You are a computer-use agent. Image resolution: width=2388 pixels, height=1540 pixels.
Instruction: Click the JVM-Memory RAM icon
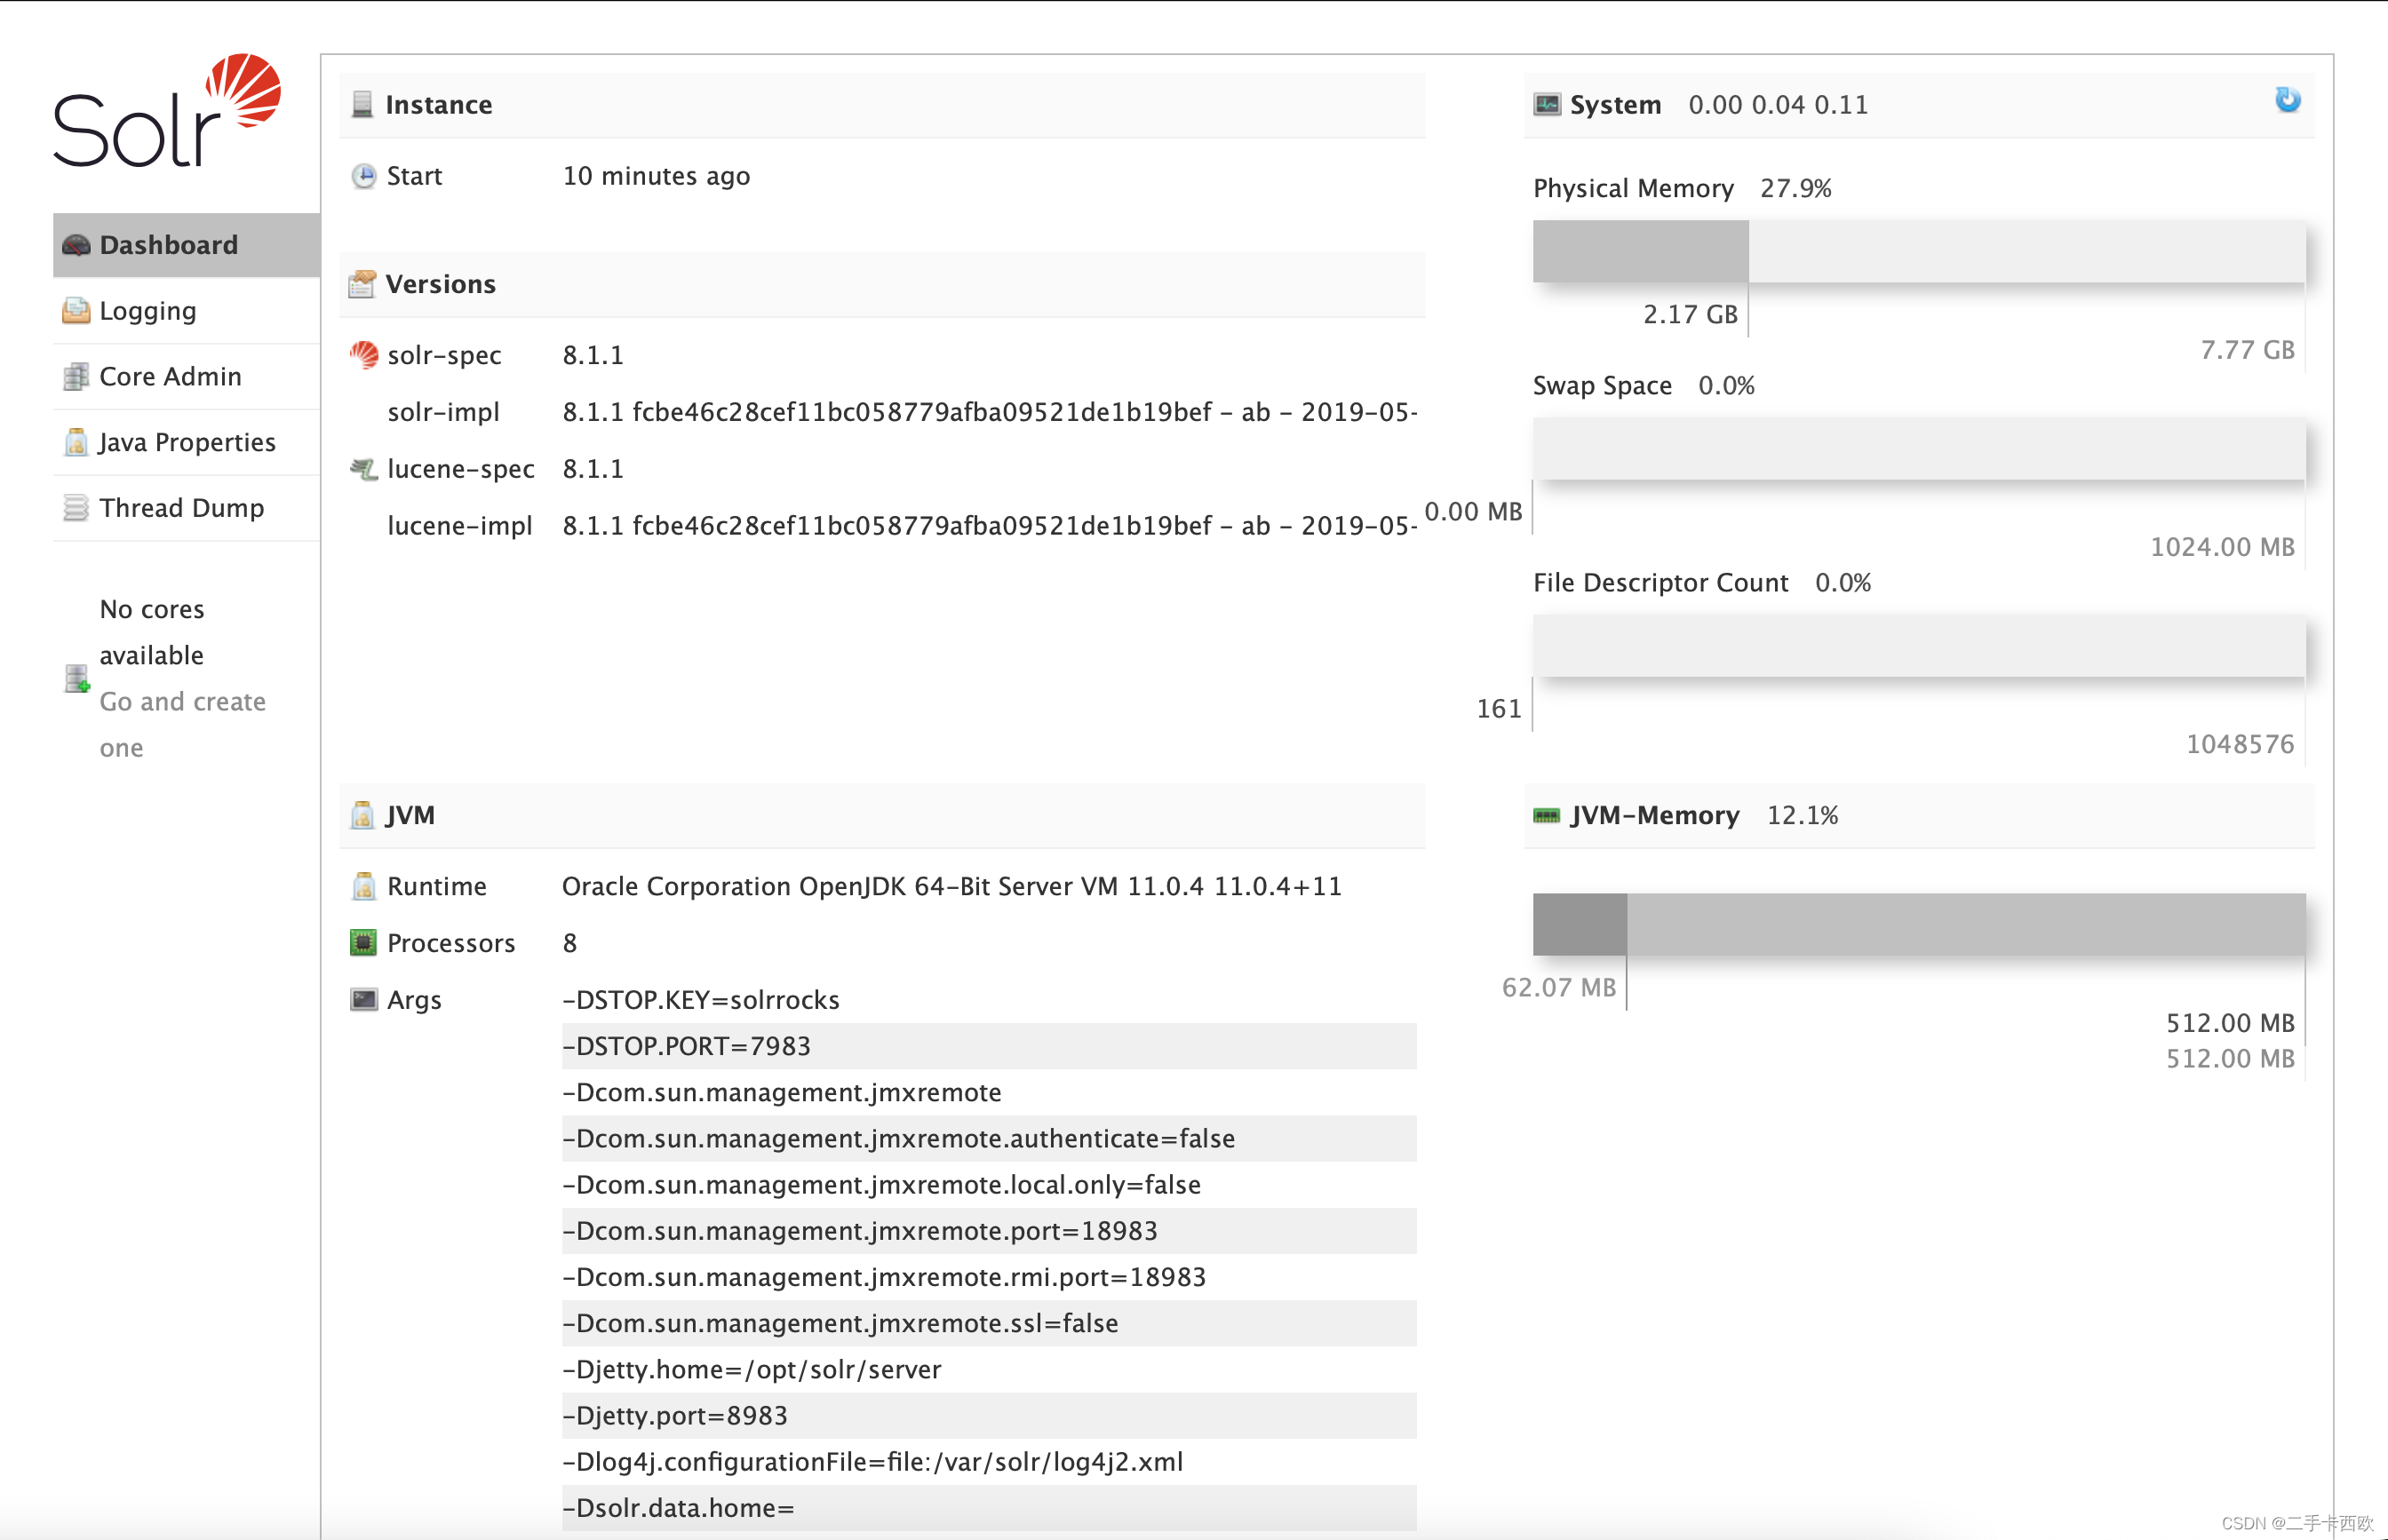point(1547,816)
